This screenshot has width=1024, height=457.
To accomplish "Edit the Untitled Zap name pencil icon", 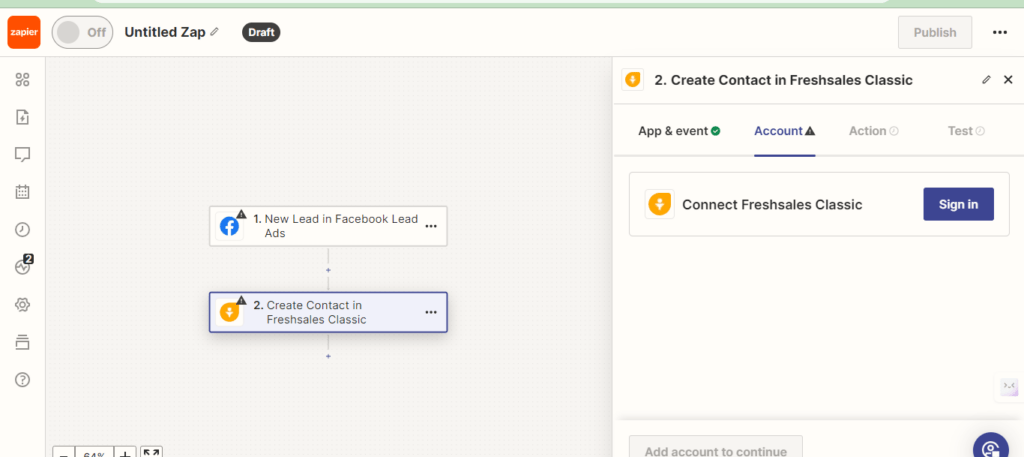I will (x=215, y=32).
